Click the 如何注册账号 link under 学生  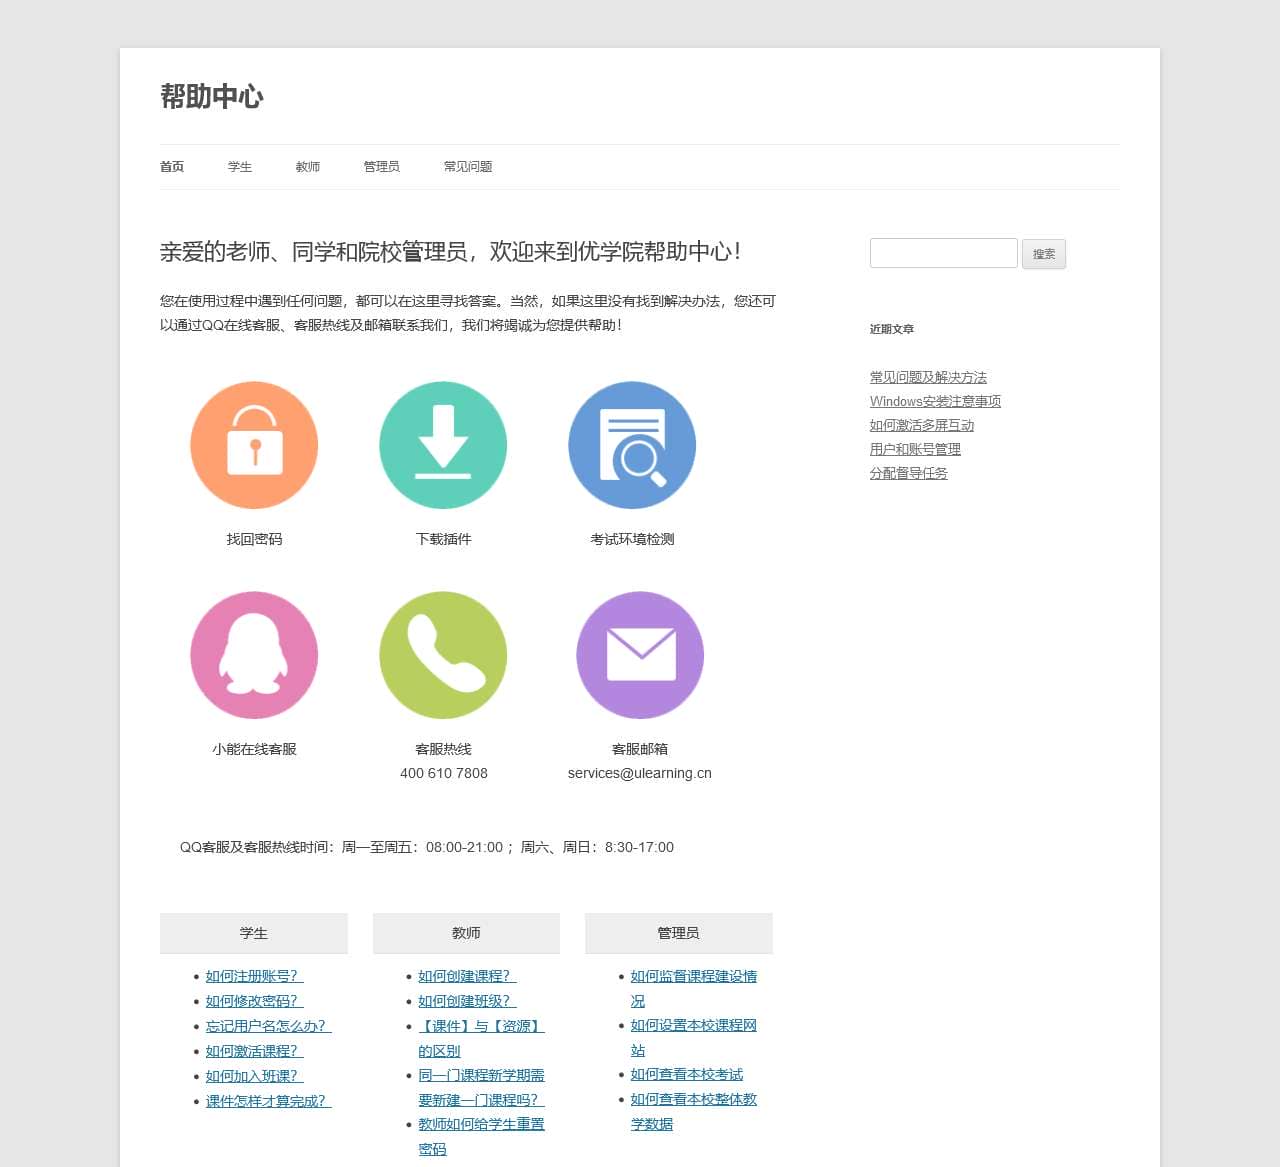252,976
